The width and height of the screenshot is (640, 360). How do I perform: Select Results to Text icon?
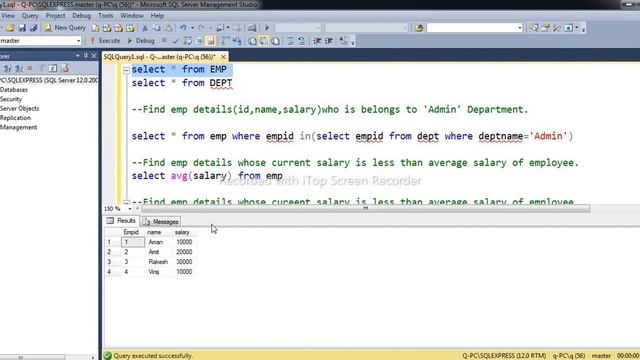pos(252,41)
